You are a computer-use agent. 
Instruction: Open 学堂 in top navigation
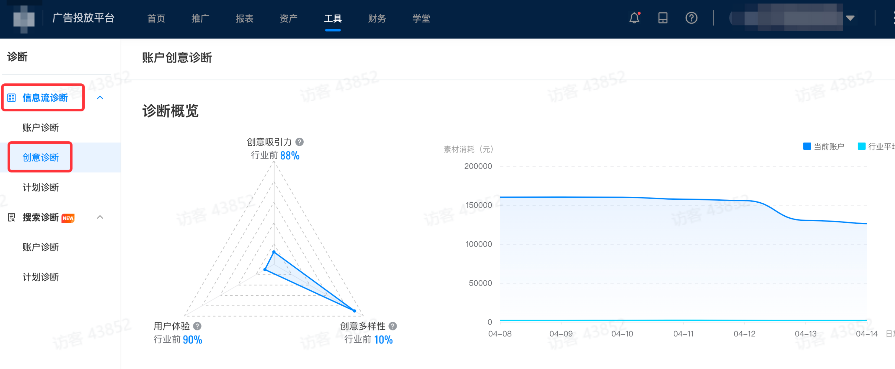coord(421,18)
